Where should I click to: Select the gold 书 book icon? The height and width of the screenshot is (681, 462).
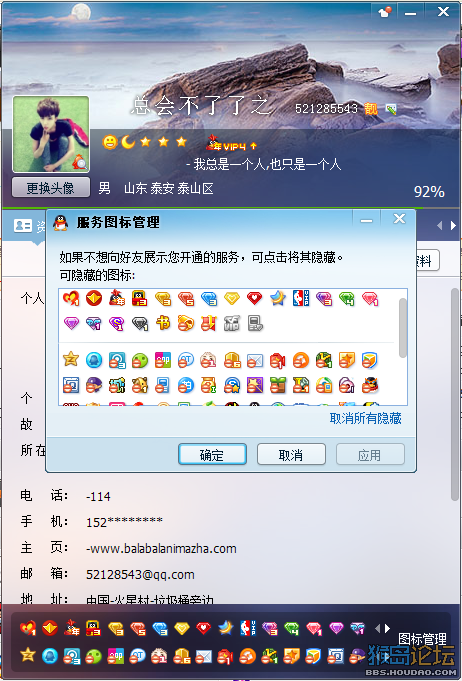click(163, 323)
